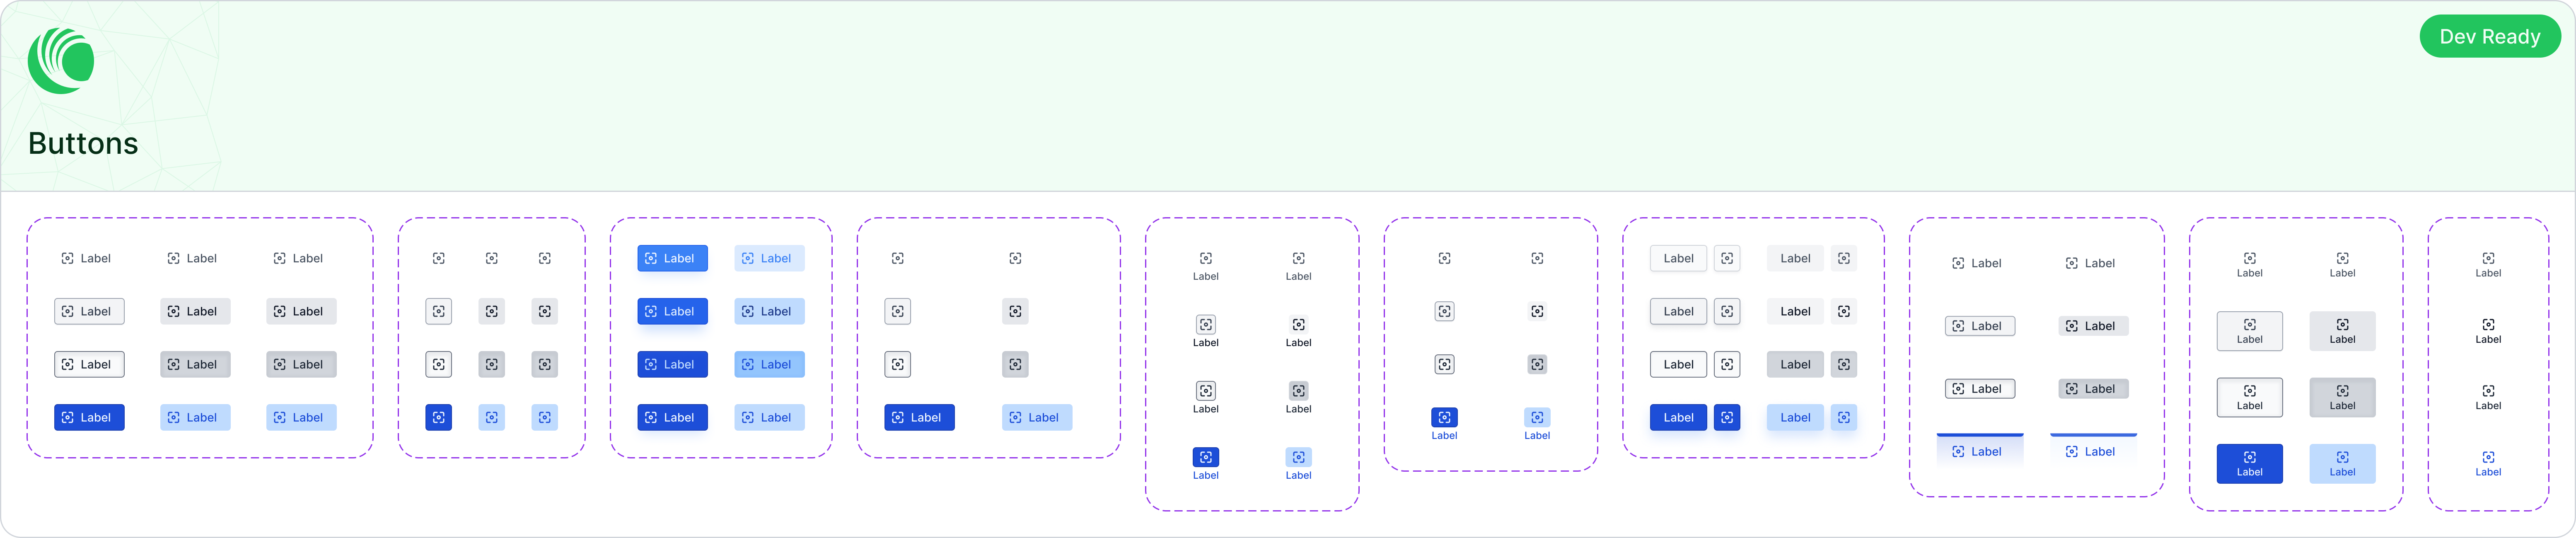Click top-right plain icon button in second dashed group
The width and height of the screenshot is (2576, 538).
click(544, 258)
